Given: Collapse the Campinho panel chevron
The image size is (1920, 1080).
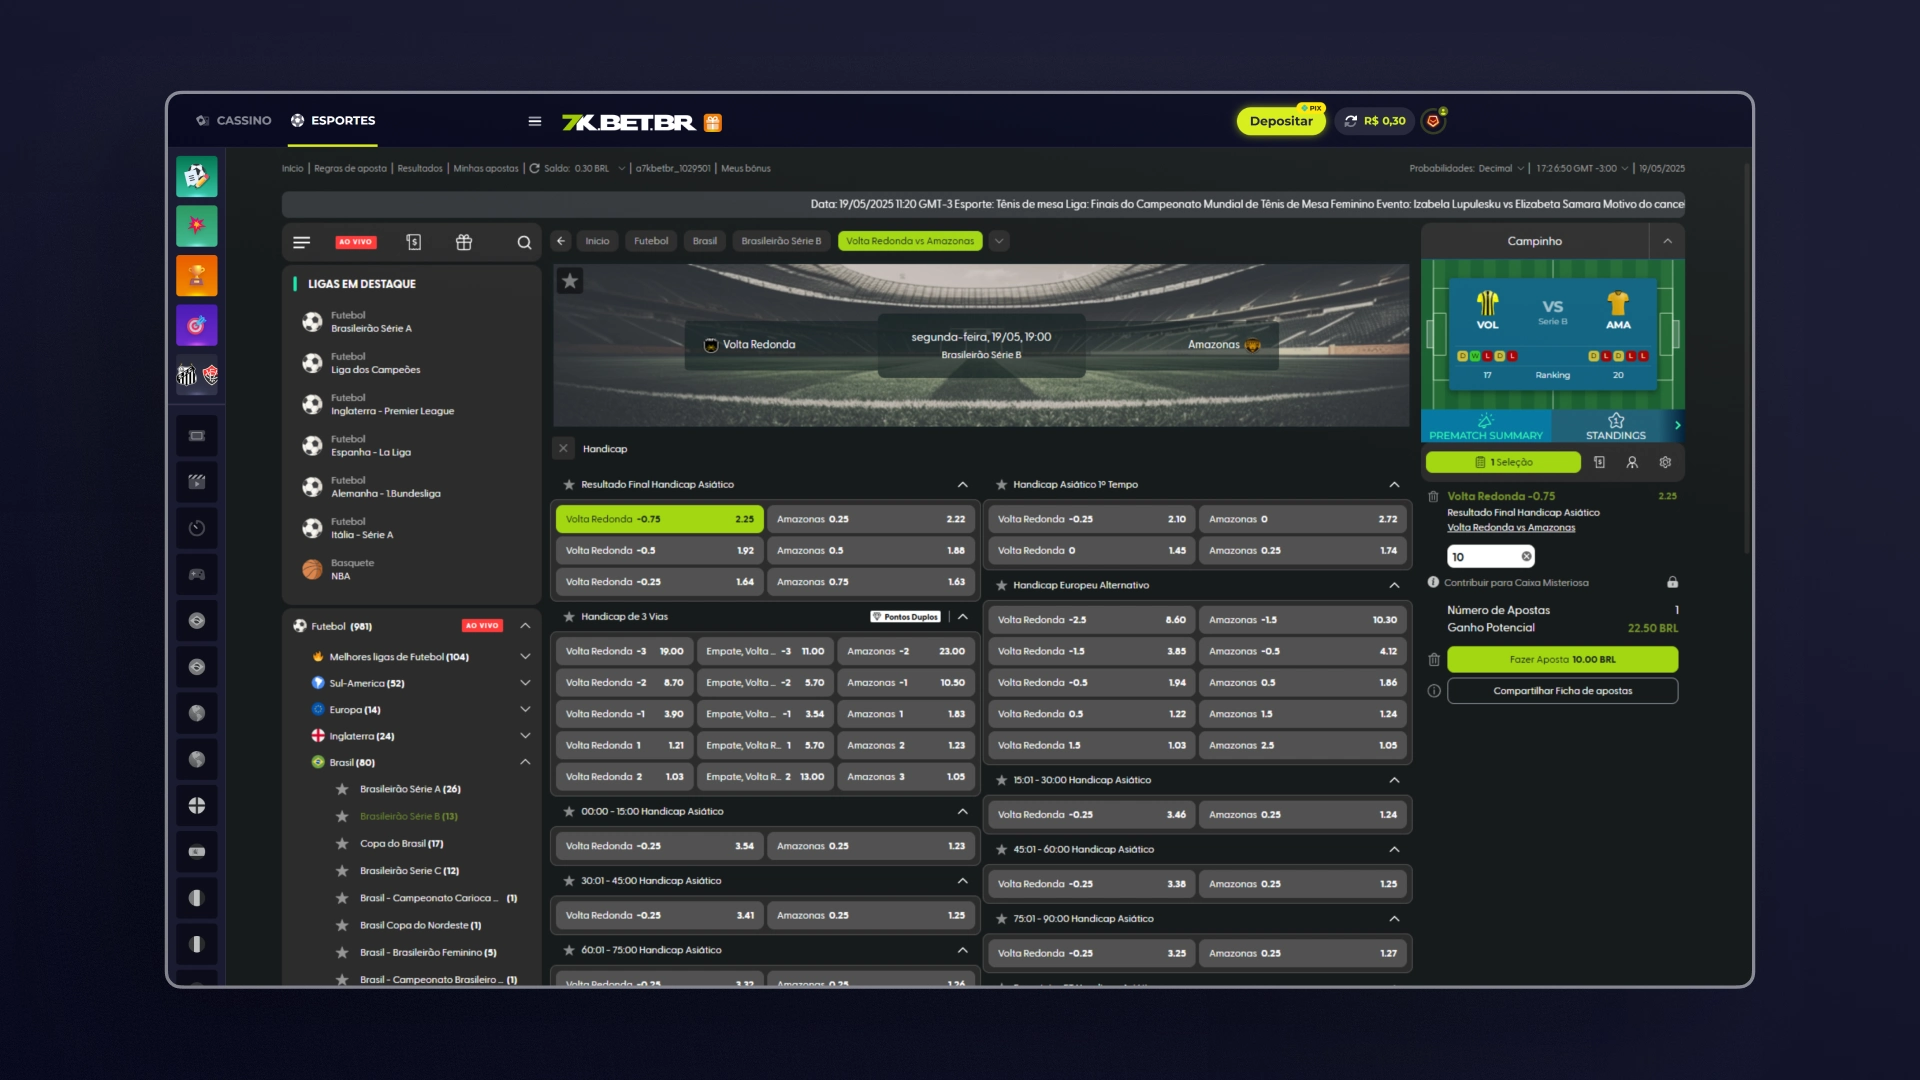Looking at the screenshot, I should tap(1667, 241).
